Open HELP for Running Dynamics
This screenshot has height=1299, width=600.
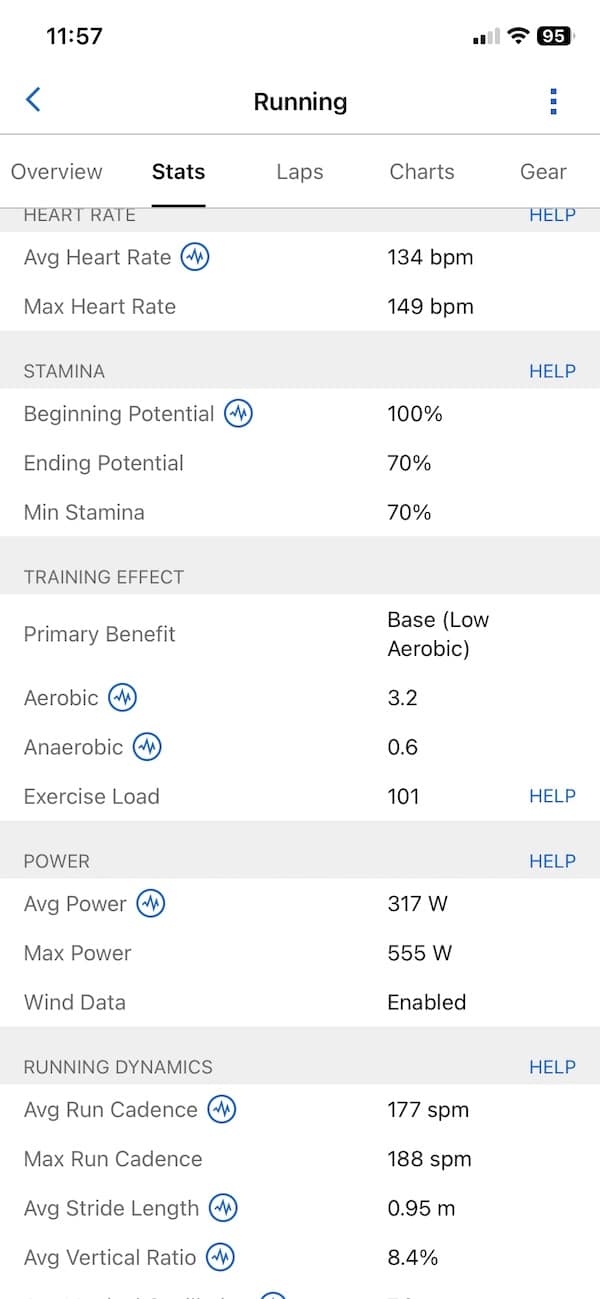552,1067
